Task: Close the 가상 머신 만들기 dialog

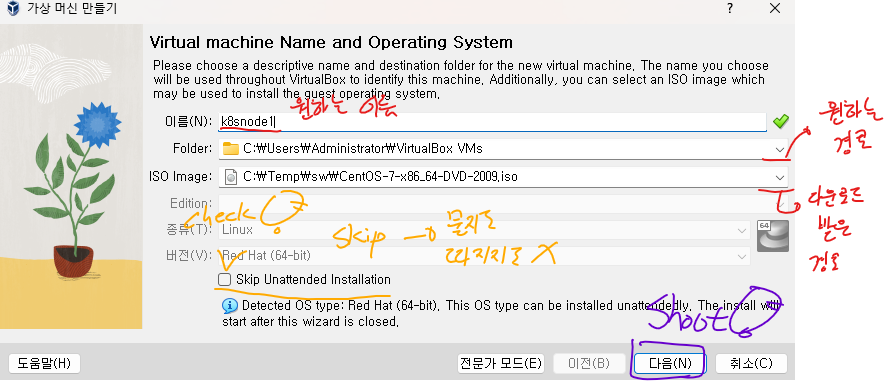Action: point(775,8)
